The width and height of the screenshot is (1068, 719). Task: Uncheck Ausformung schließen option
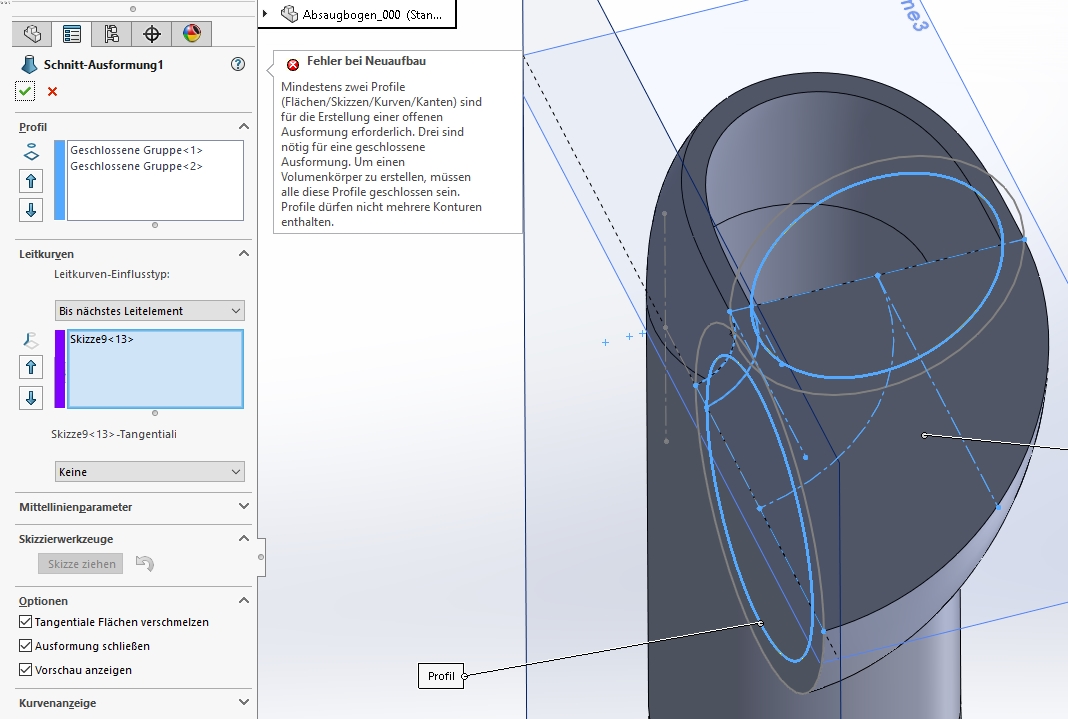tap(26, 646)
